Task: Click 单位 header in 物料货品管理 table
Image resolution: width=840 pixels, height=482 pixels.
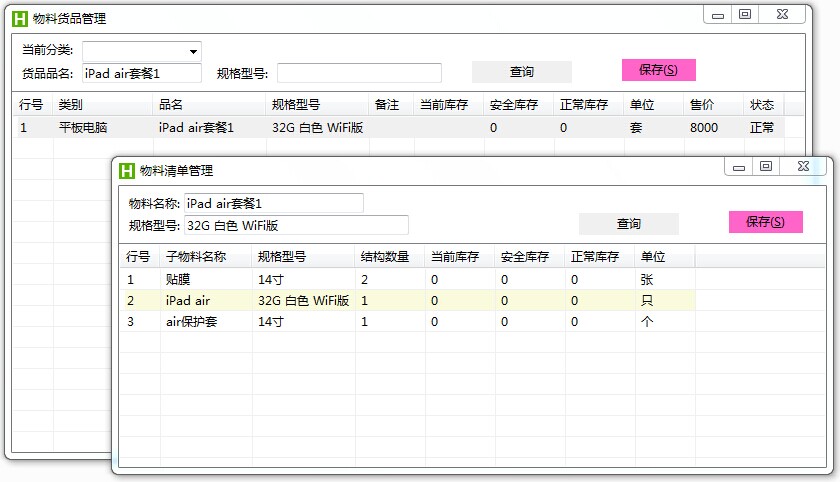Action: (x=654, y=105)
